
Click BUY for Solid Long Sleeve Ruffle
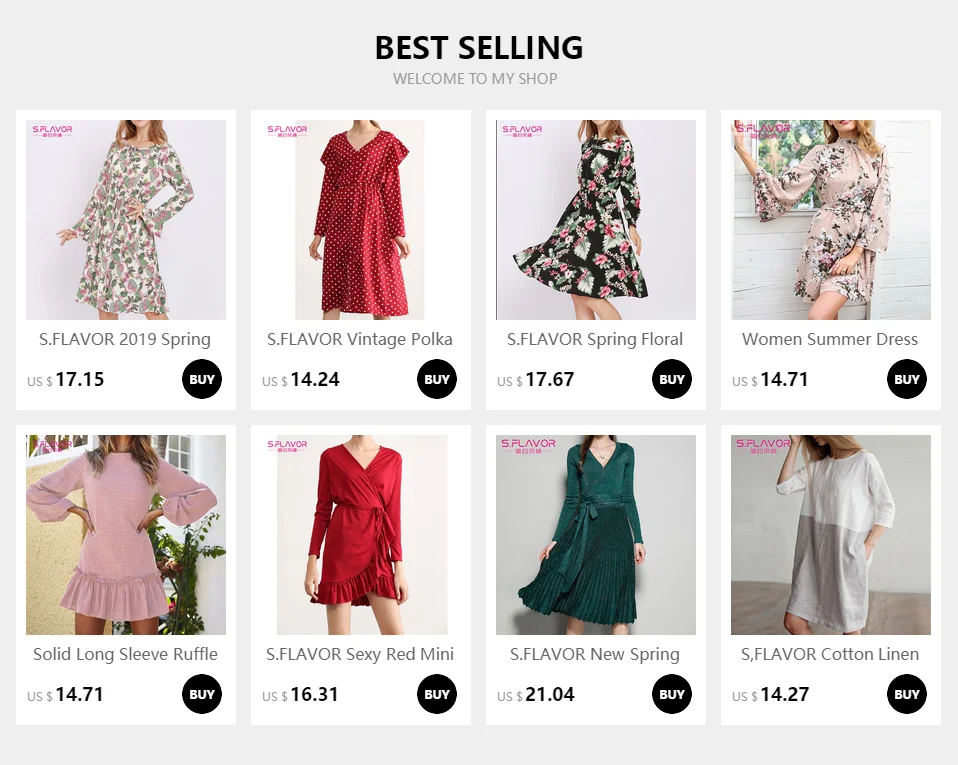click(x=202, y=694)
